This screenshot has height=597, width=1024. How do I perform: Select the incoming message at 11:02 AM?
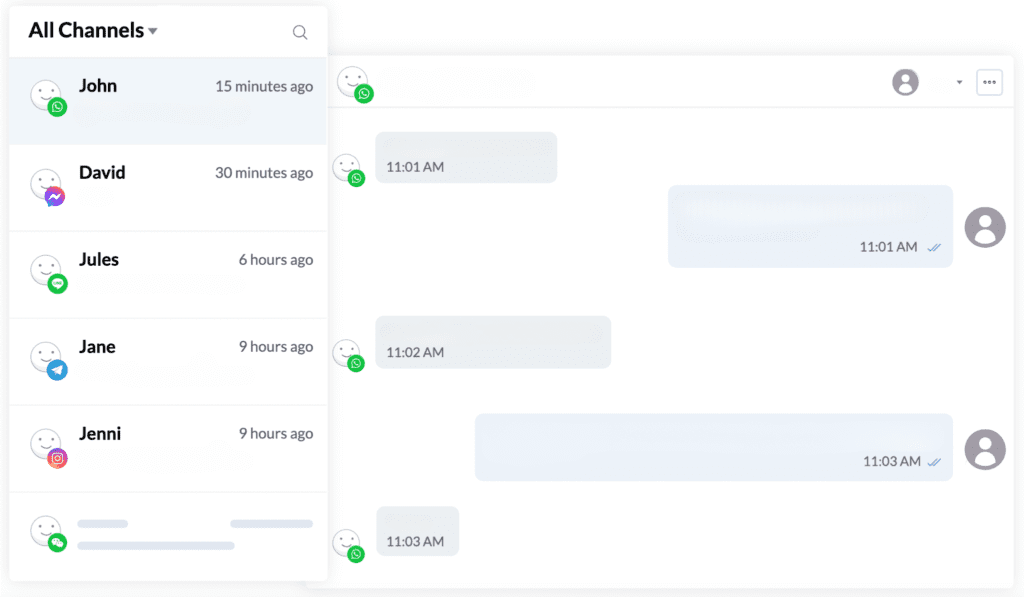[x=492, y=341]
